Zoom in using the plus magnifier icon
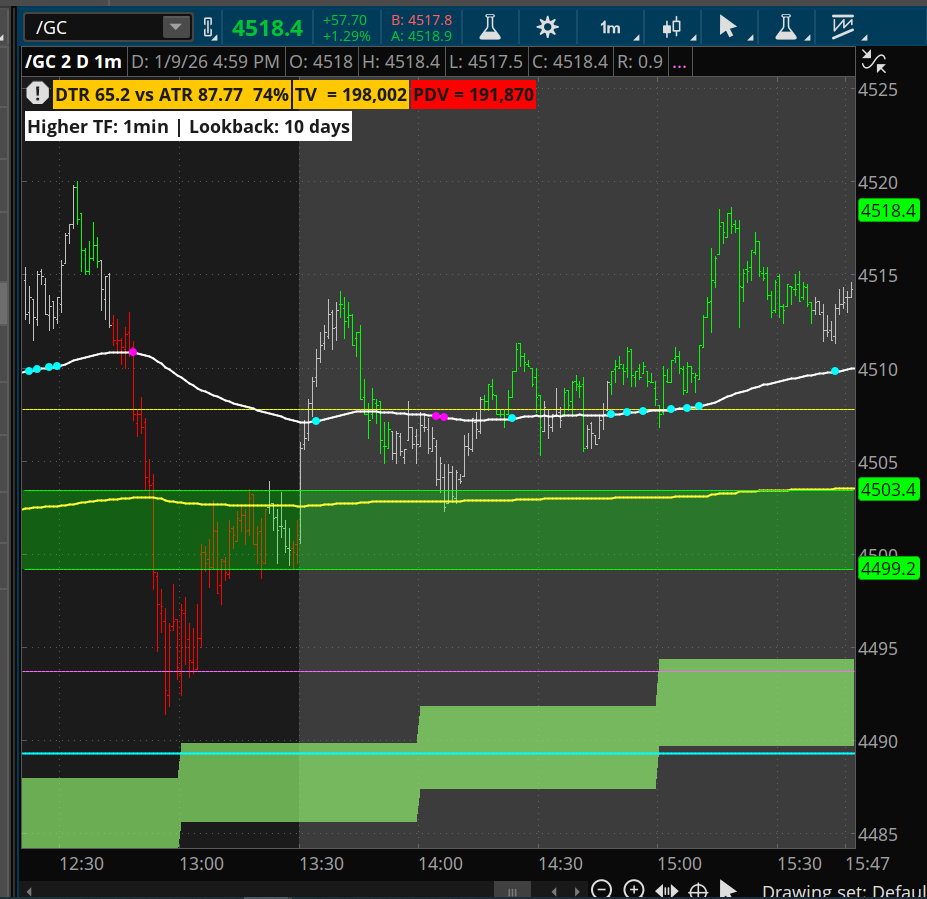This screenshot has height=899, width=927. tap(634, 889)
